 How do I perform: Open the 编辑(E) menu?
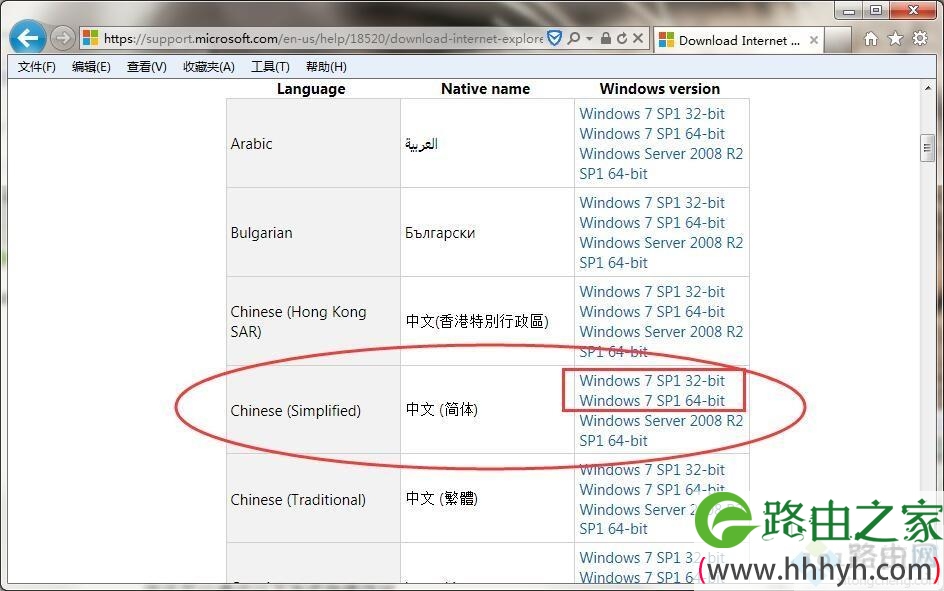click(x=91, y=67)
